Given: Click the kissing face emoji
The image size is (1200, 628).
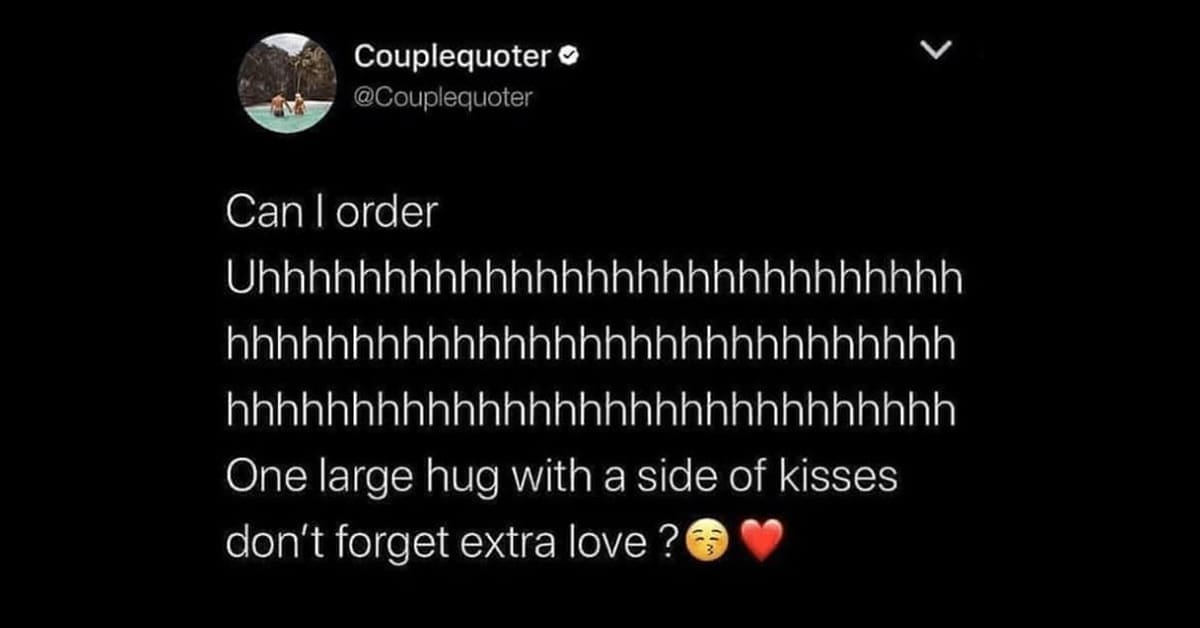Looking at the screenshot, I should click(708, 544).
